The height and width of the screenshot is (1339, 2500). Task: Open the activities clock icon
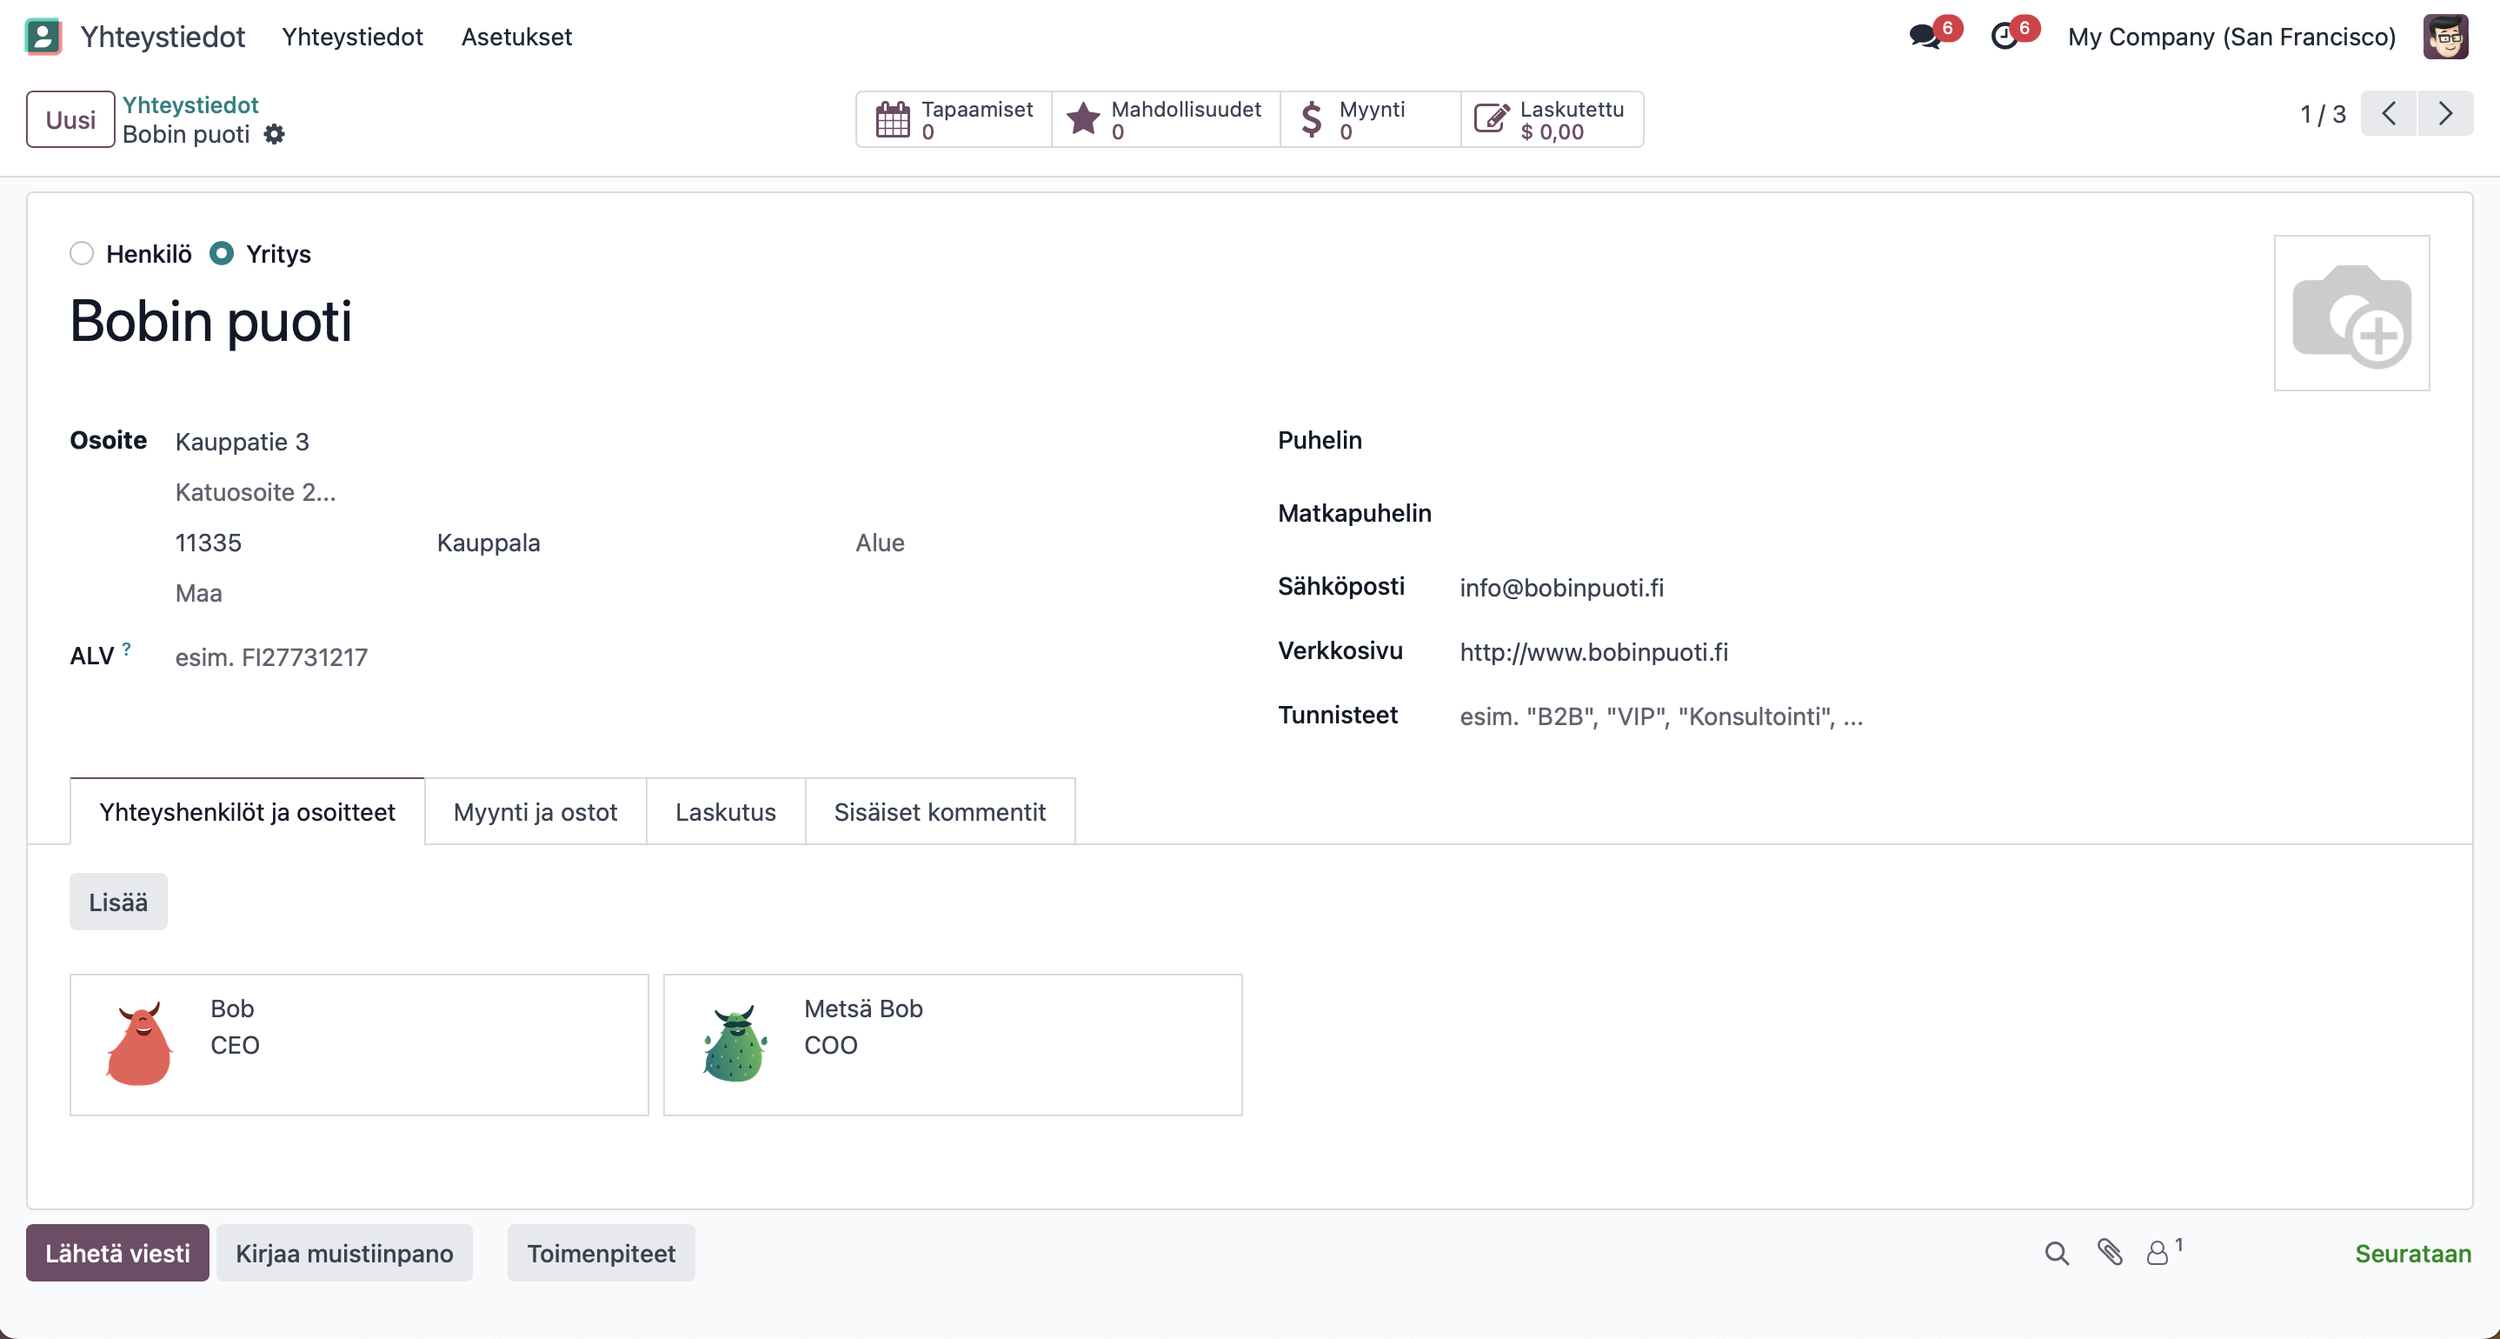[x=2005, y=36]
